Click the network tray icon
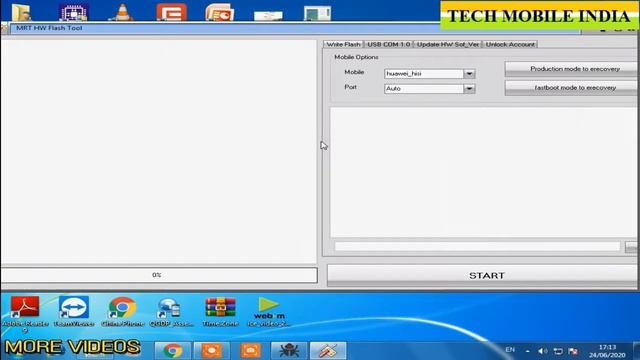This screenshot has width=640, height=360. (x=558, y=351)
